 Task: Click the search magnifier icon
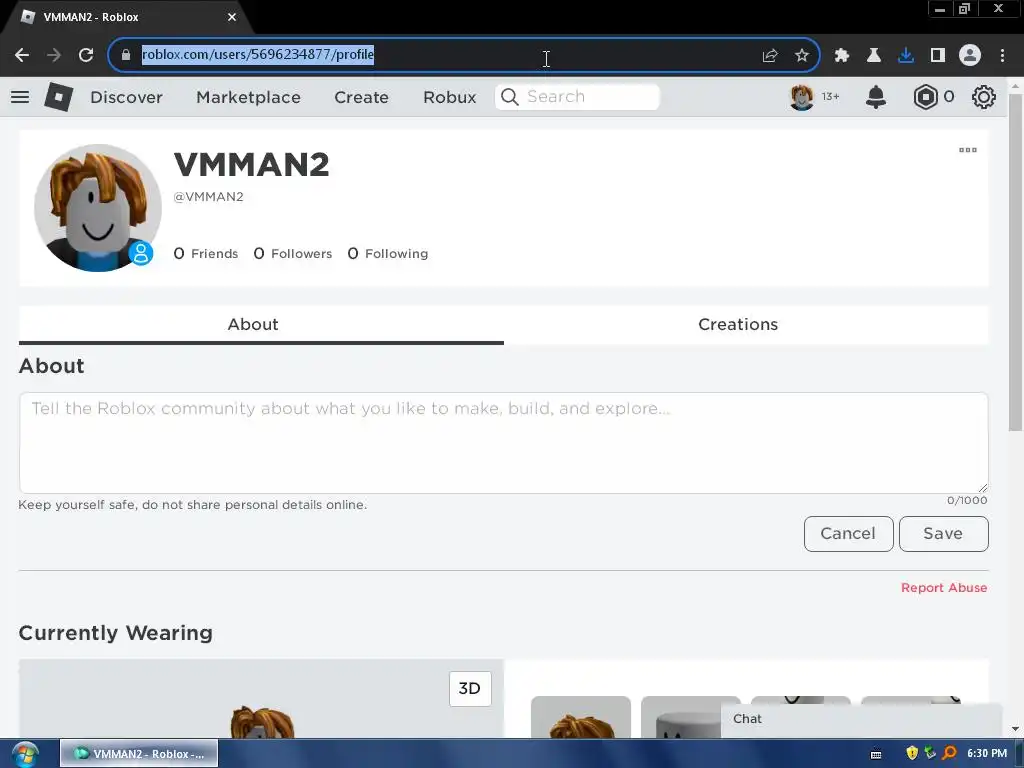tap(510, 97)
